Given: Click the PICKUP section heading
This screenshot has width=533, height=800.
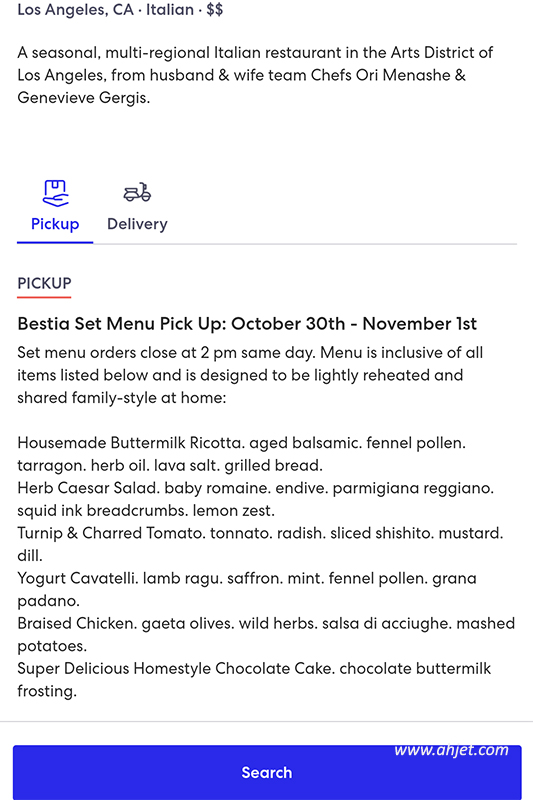Looking at the screenshot, I should tap(44, 283).
